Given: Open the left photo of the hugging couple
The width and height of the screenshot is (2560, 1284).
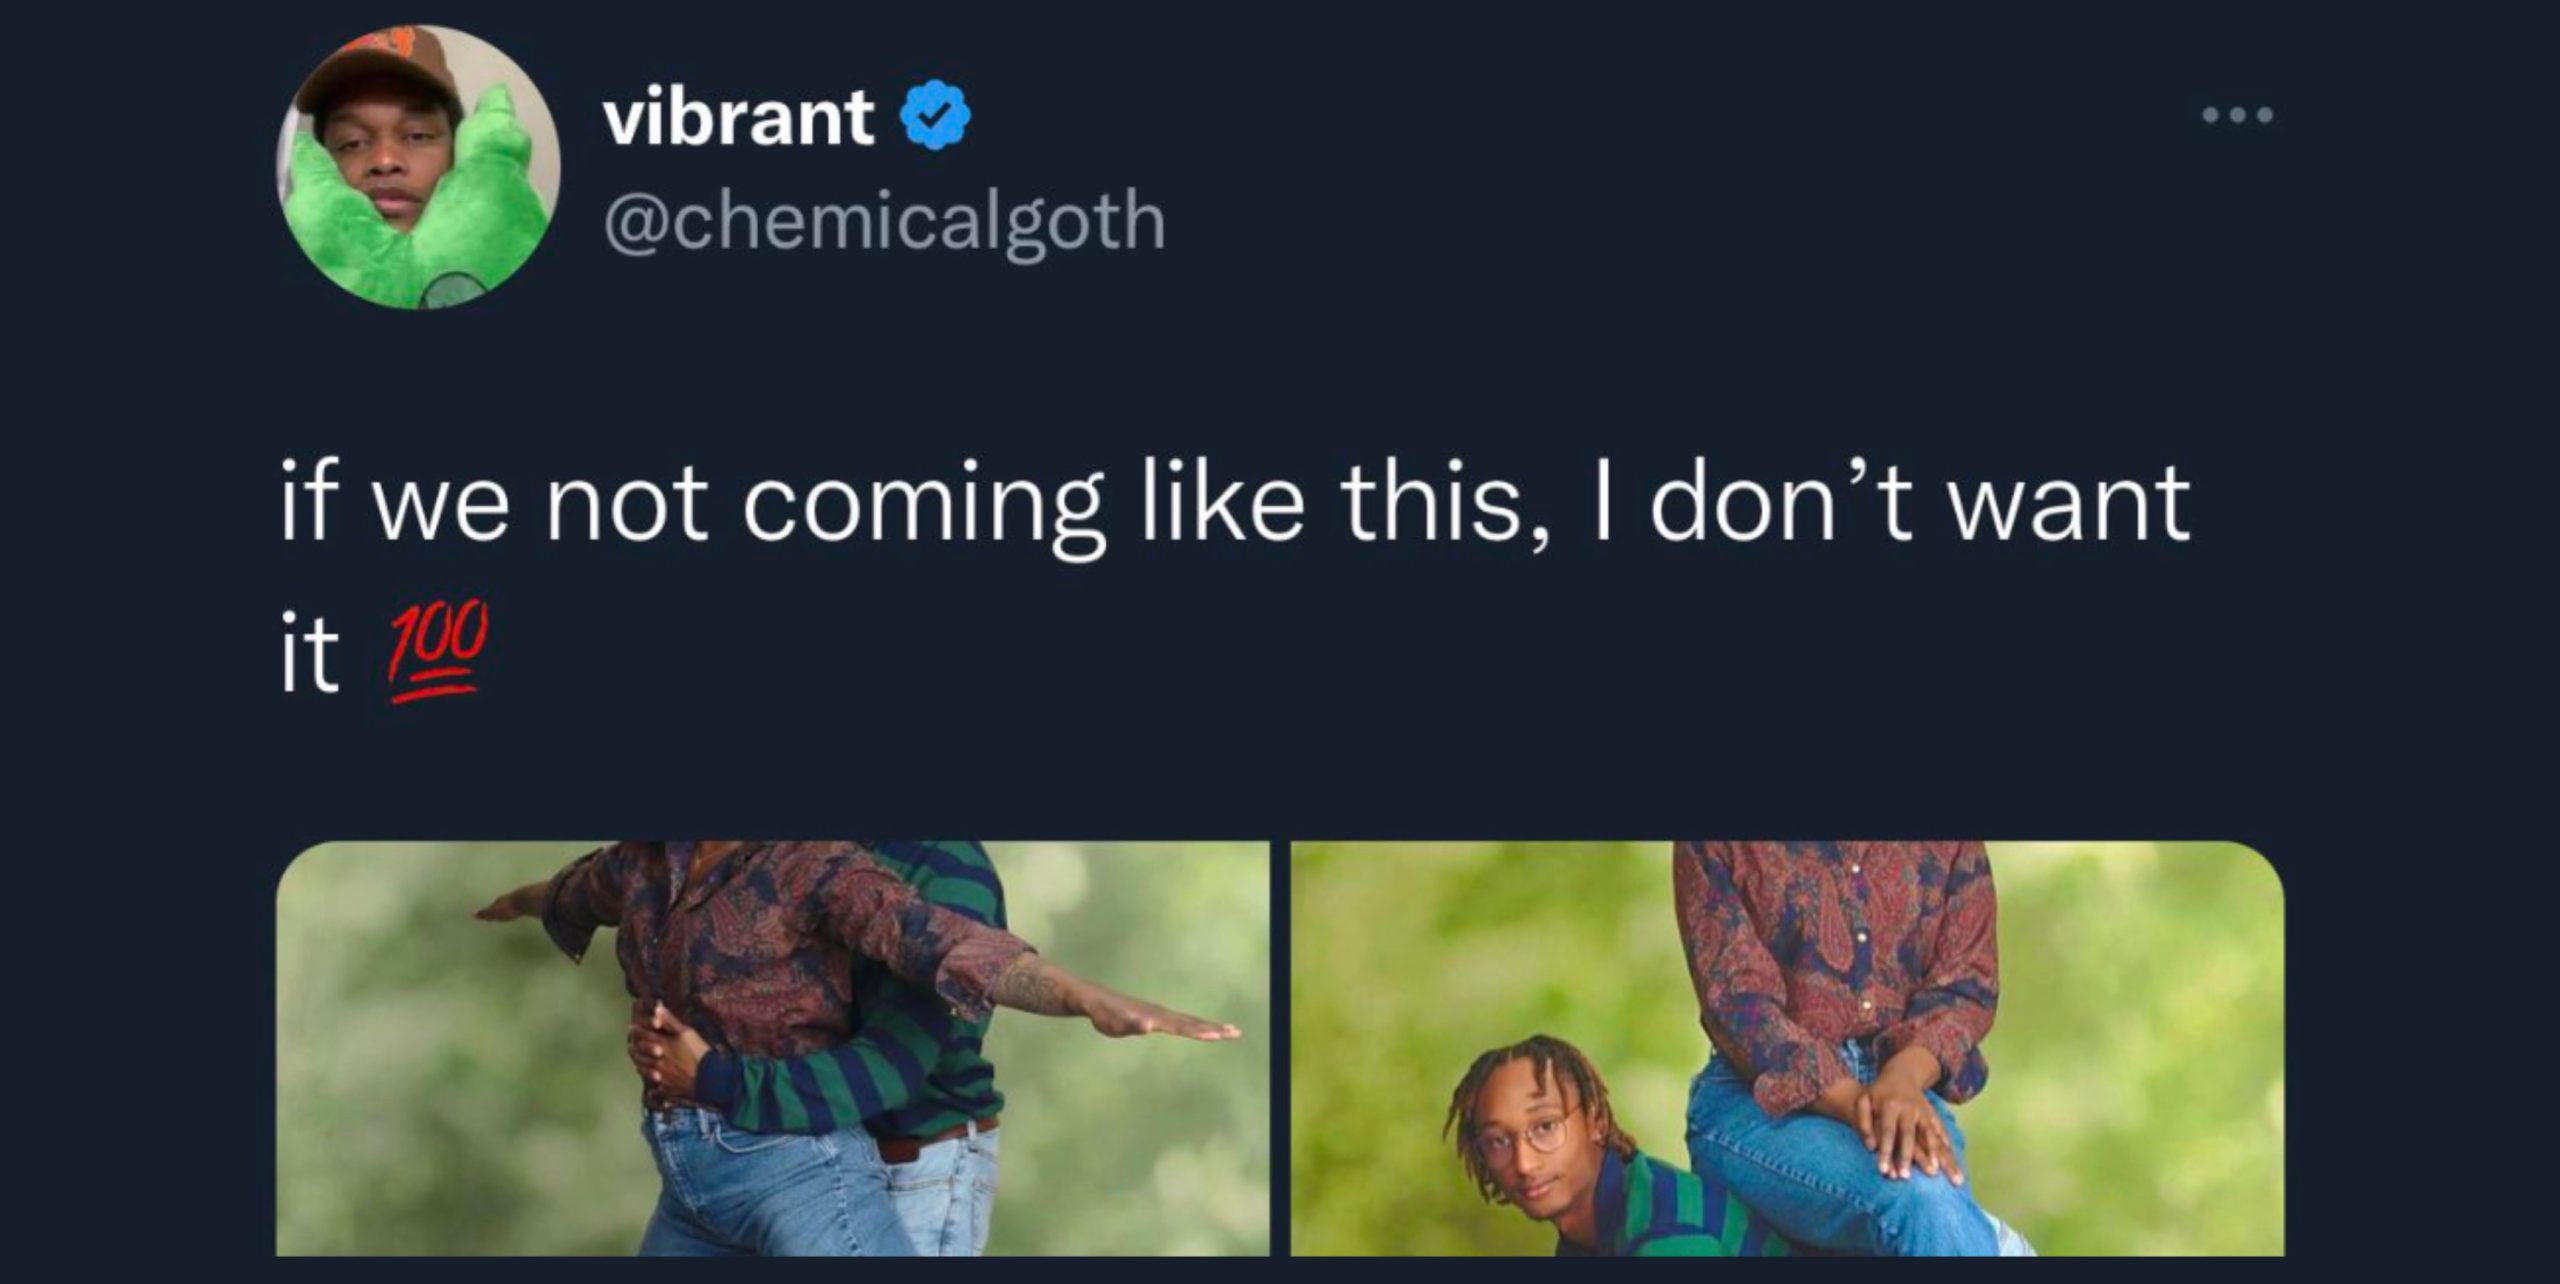Looking at the screenshot, I should coord(773,1048).
